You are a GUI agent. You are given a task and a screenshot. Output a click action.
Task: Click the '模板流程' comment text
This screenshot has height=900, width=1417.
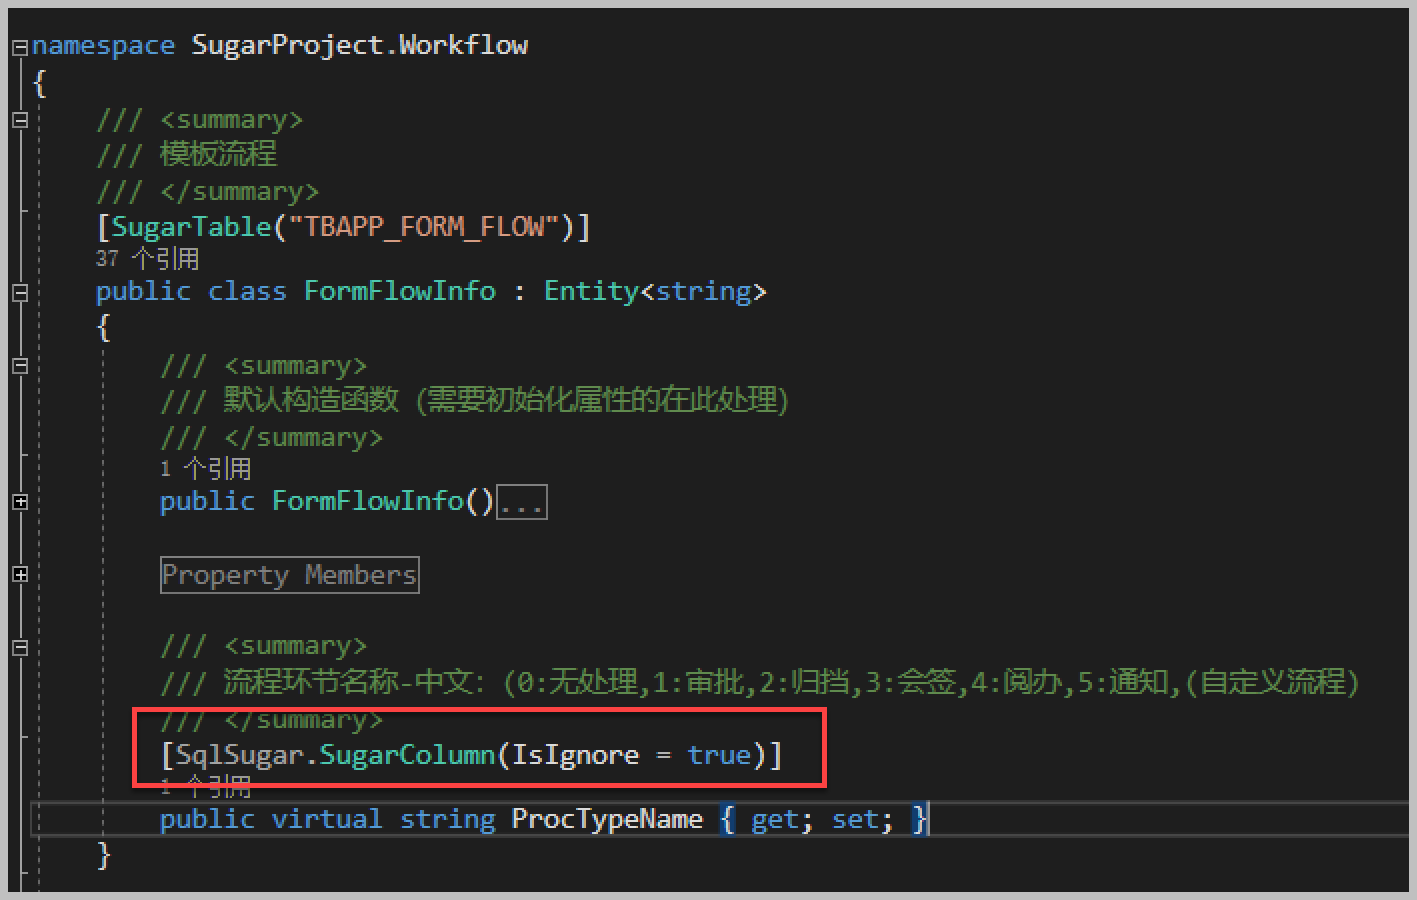pyautogui.click(x=218, y=154)
